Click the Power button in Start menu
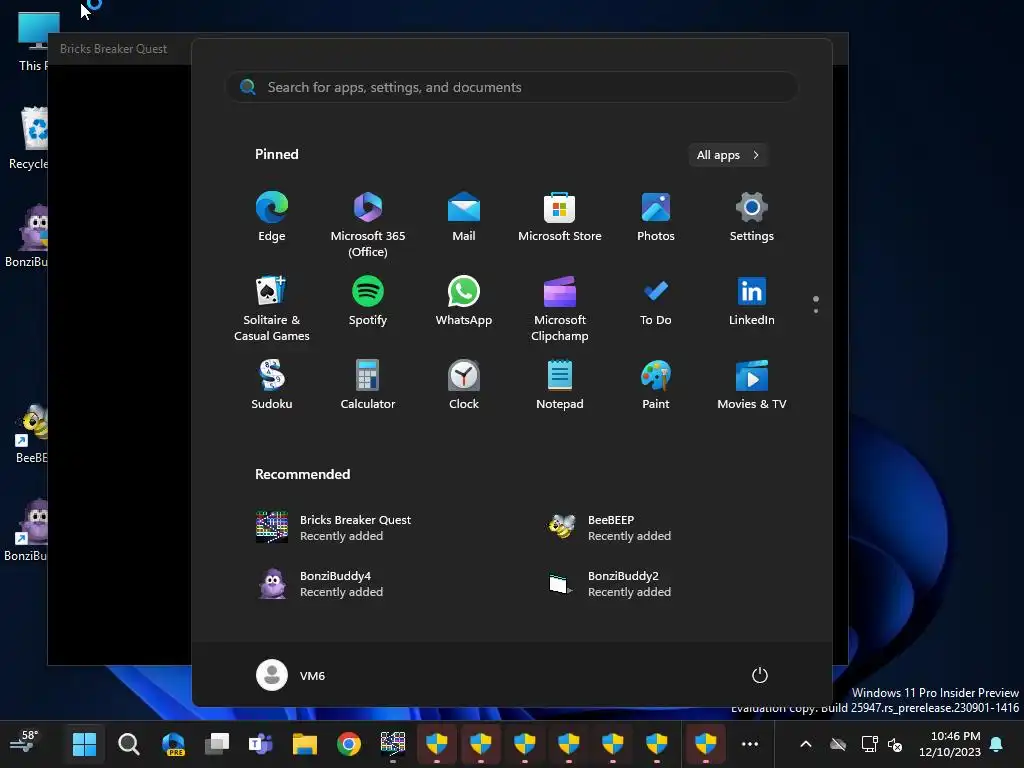 pos(759,675)
